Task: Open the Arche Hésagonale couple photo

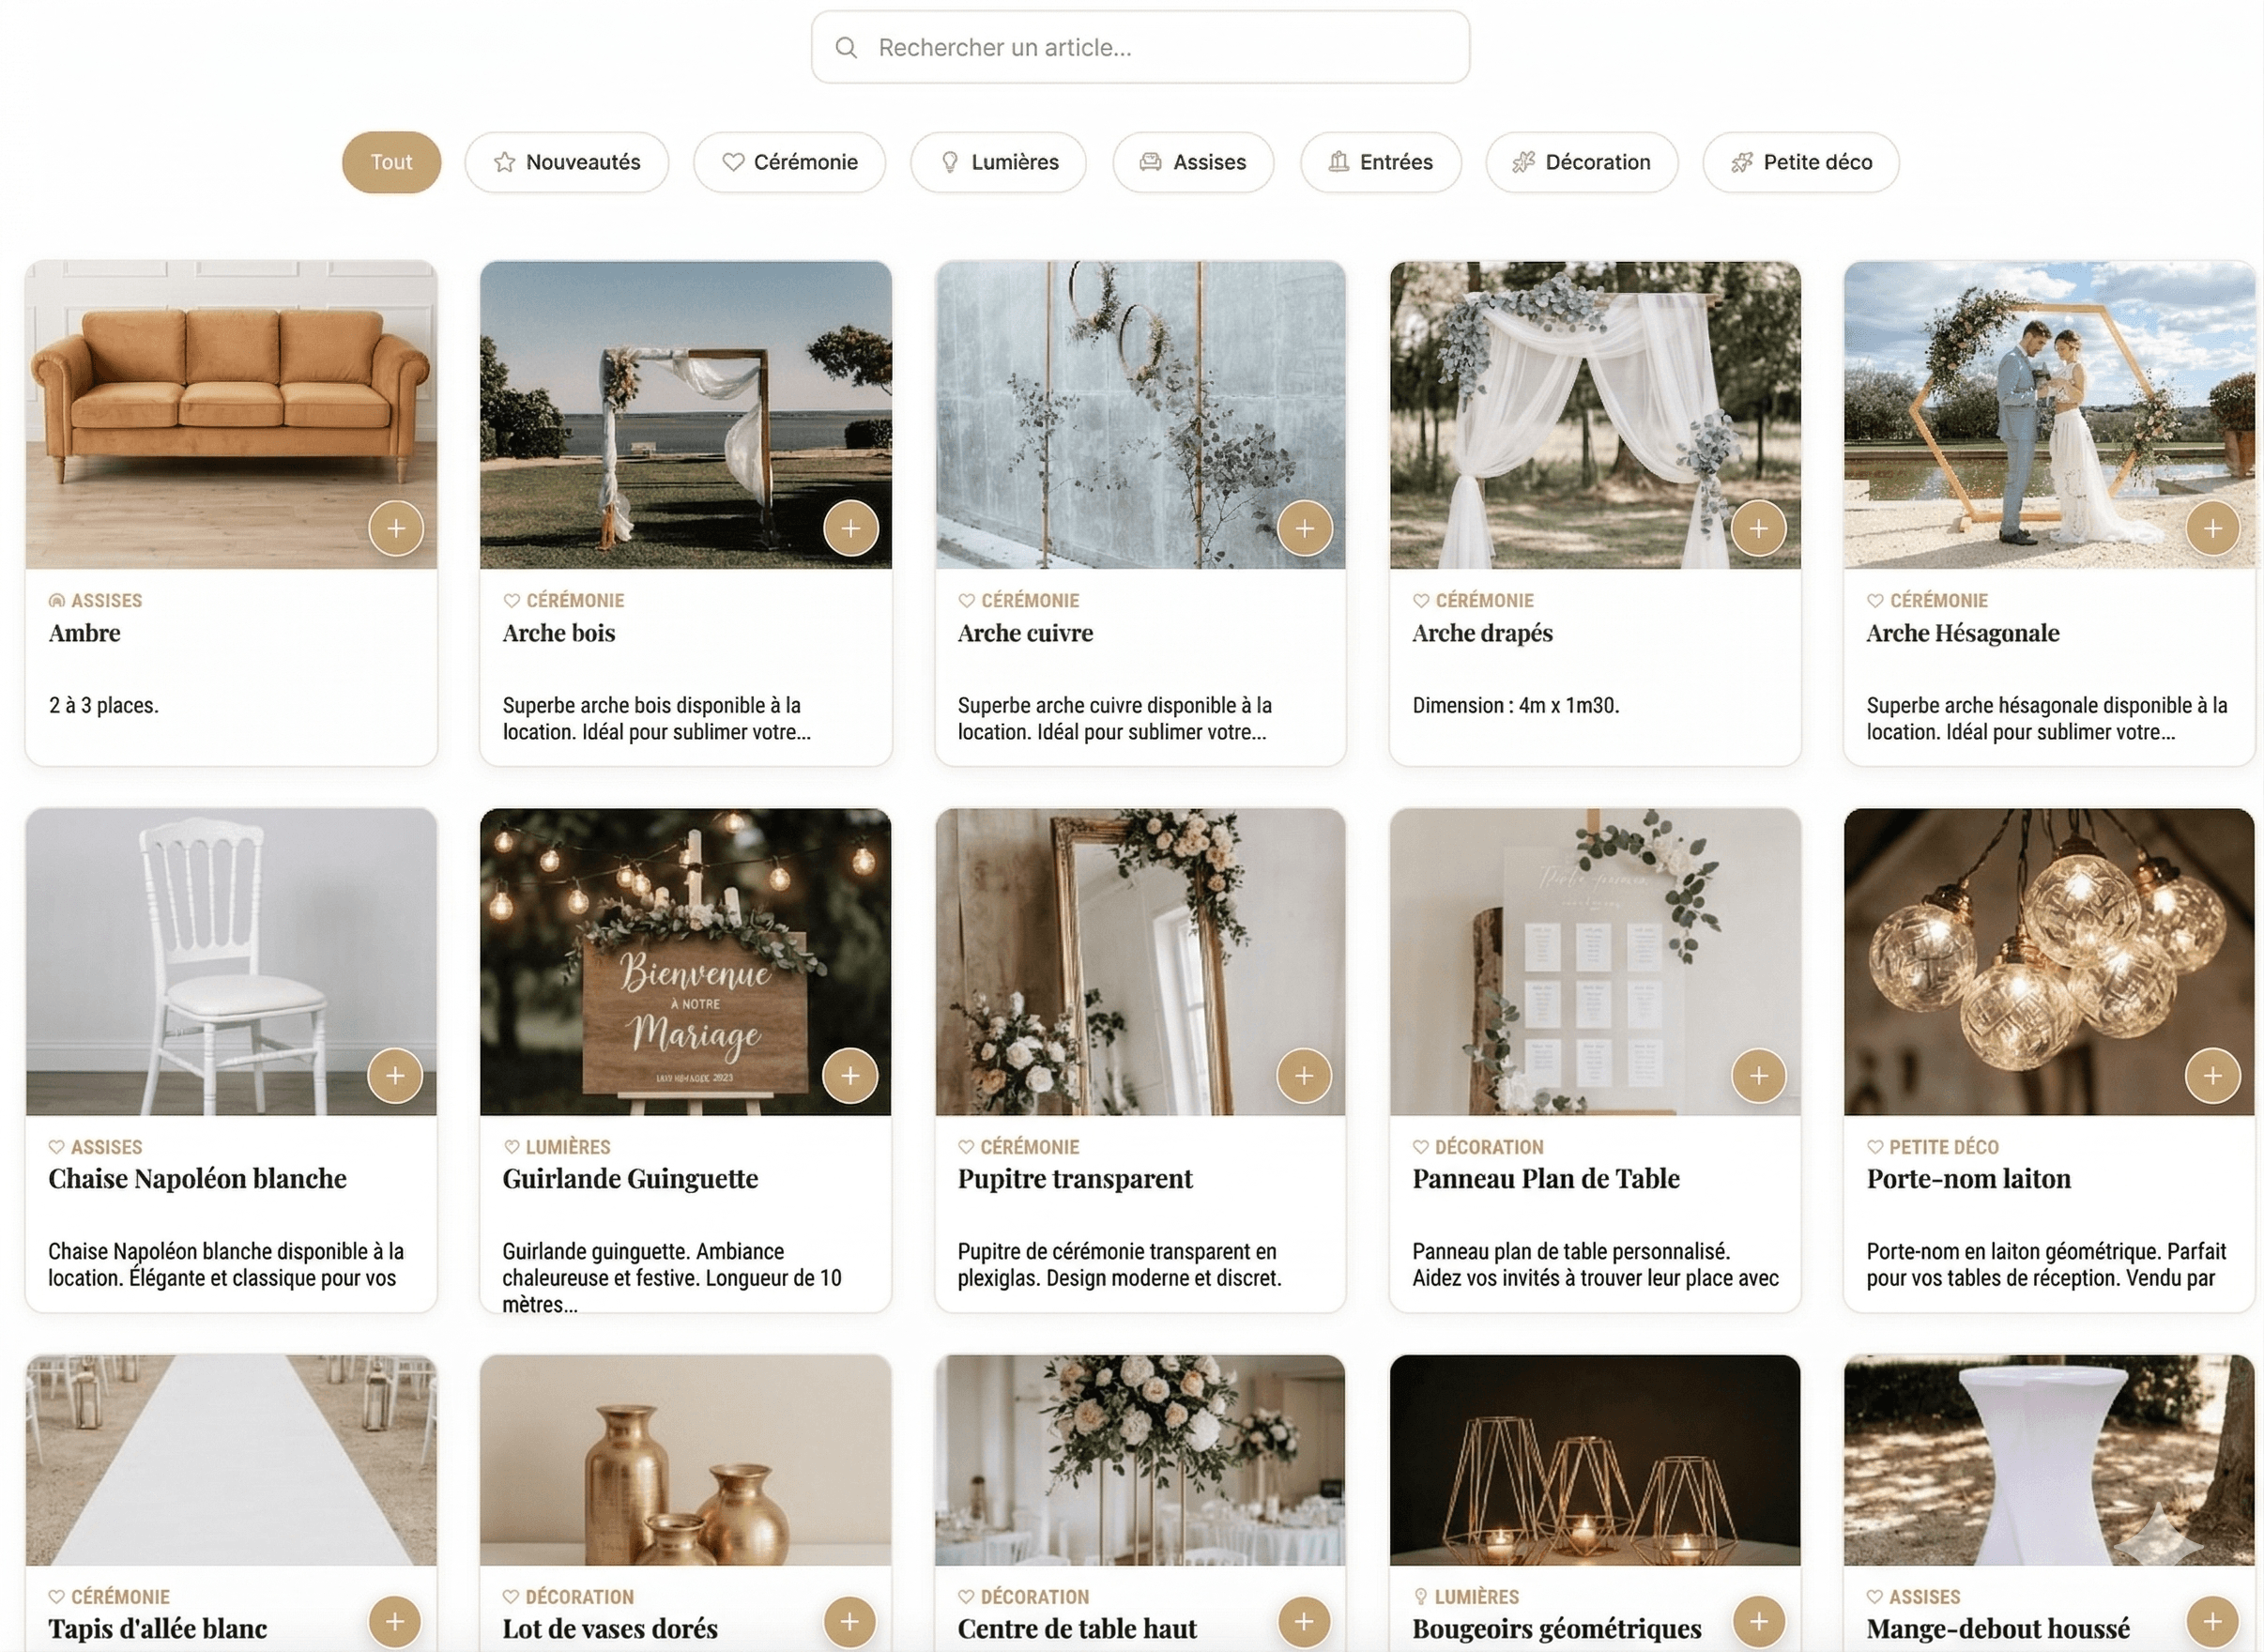Action: 2049,415
